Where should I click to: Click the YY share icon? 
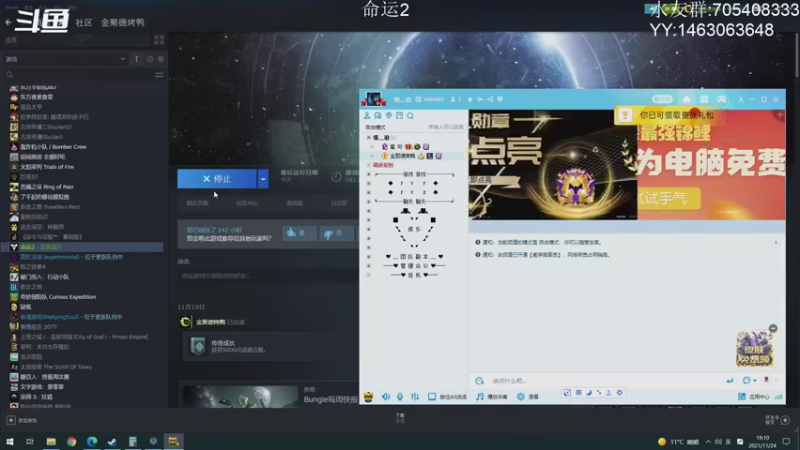click(x=490, y=99)
